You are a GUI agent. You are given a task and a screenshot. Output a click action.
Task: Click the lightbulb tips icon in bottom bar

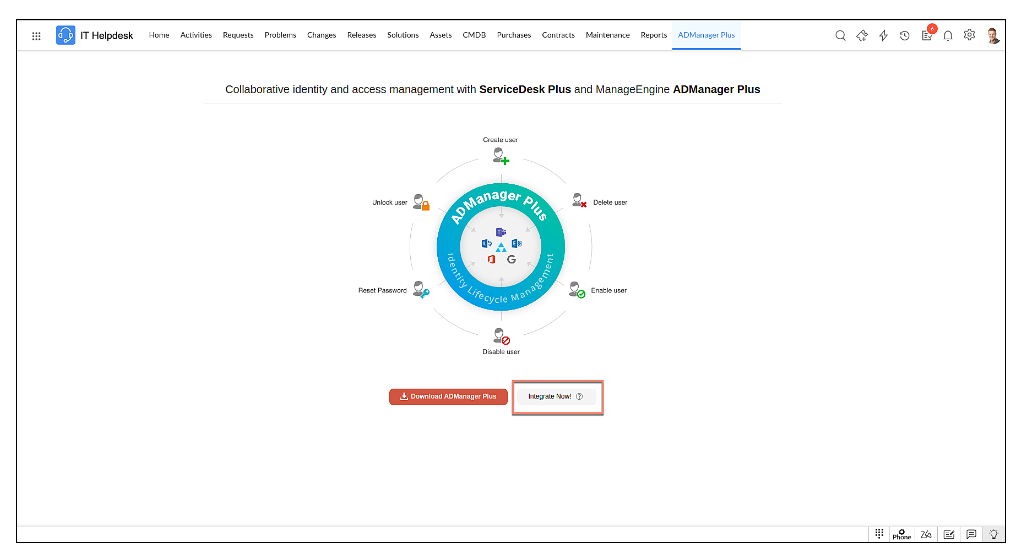click(x=993, y=534)
